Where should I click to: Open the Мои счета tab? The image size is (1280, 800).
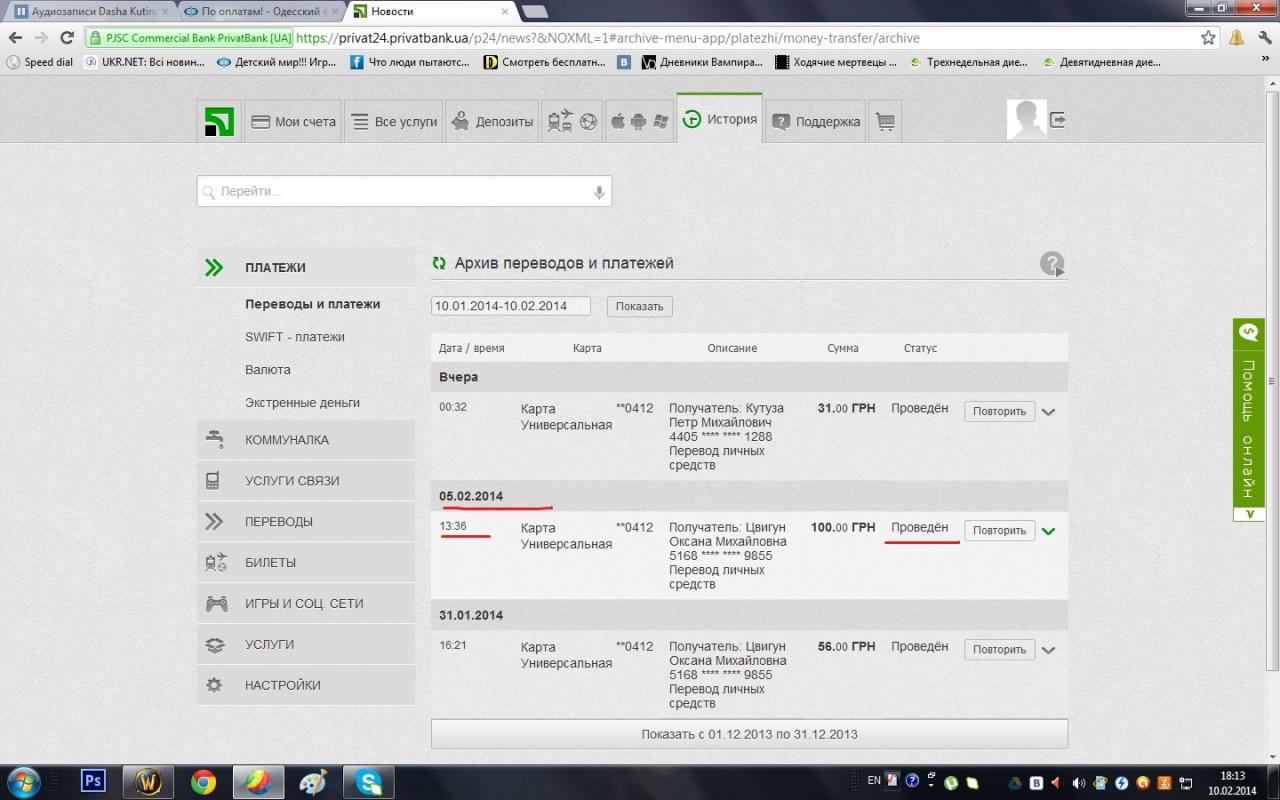293,121
